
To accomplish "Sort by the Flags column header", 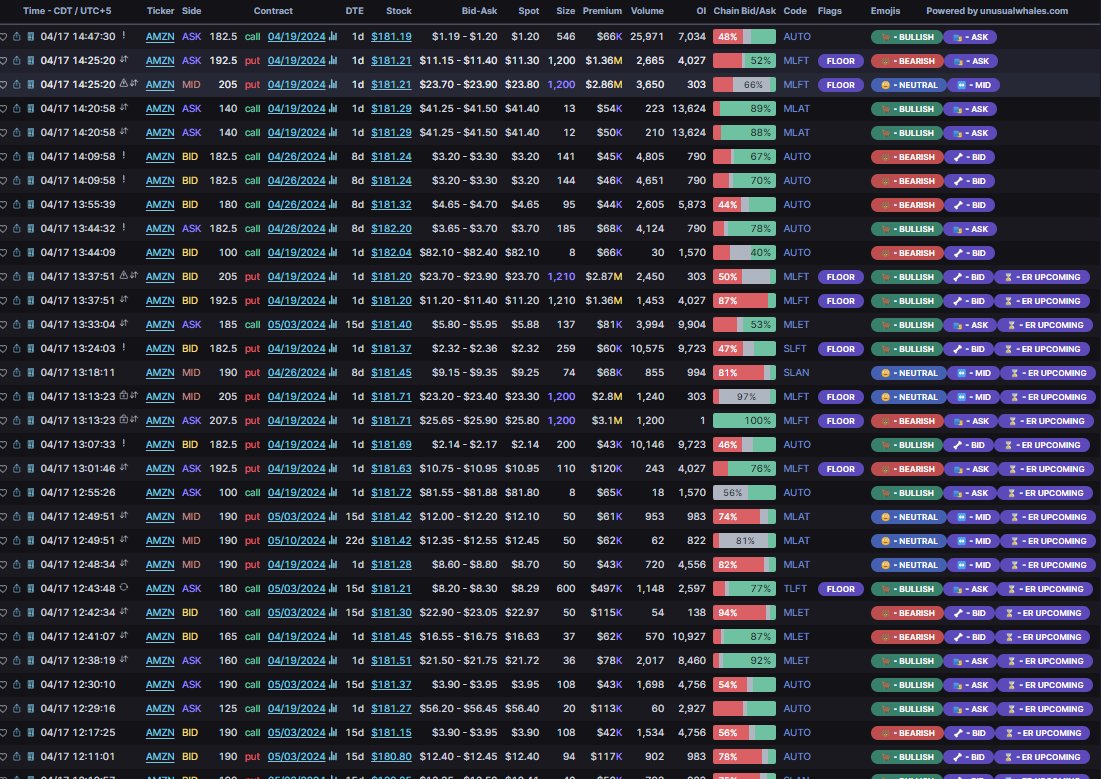I will pos(829,11).
